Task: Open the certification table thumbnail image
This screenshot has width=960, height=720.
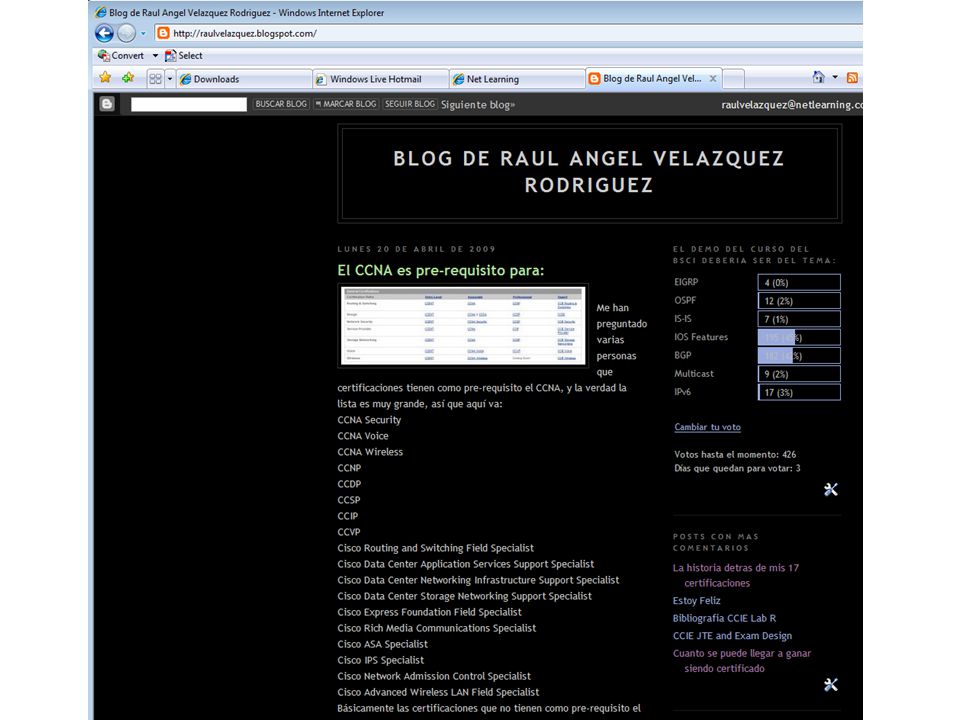Action: (463, 325)
